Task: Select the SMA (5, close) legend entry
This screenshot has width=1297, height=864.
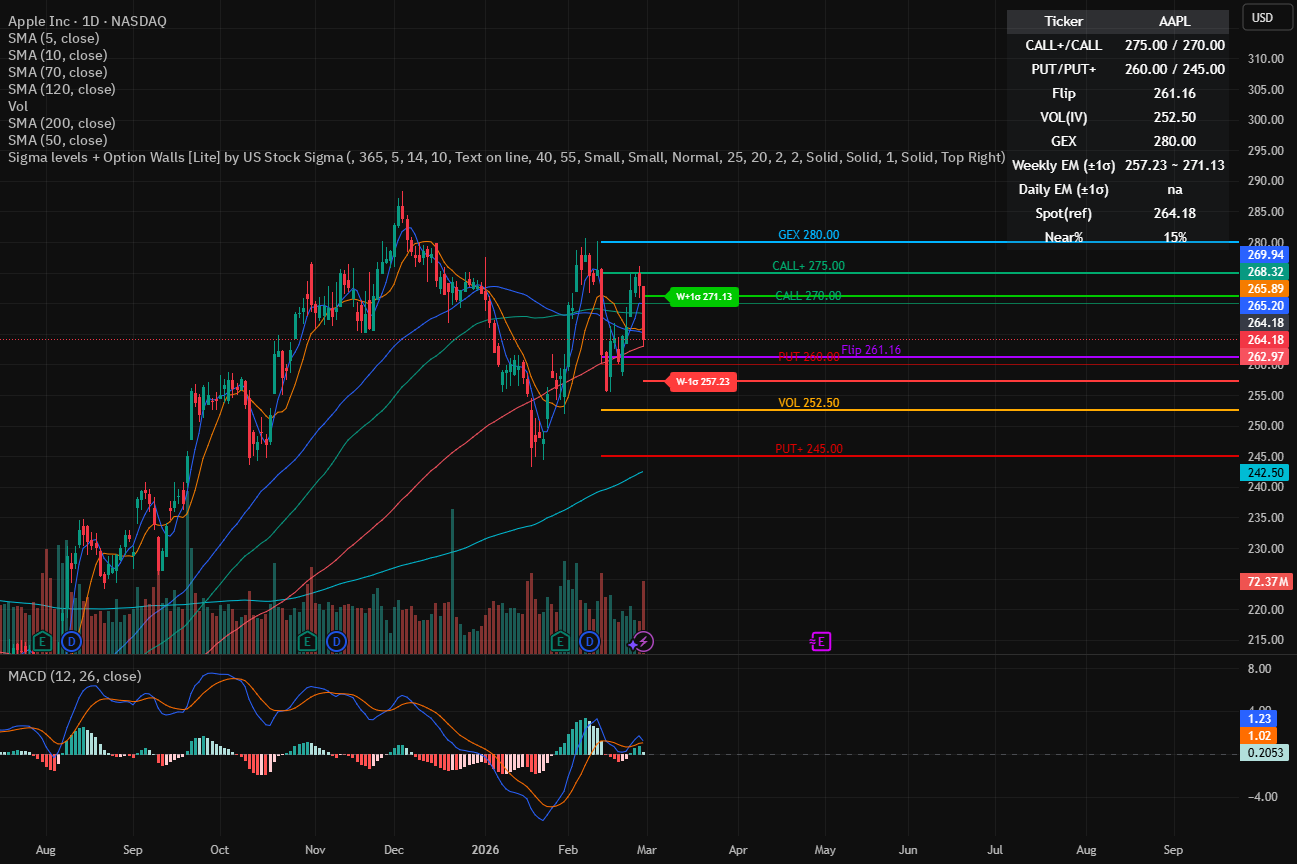Action: (54, 38)
